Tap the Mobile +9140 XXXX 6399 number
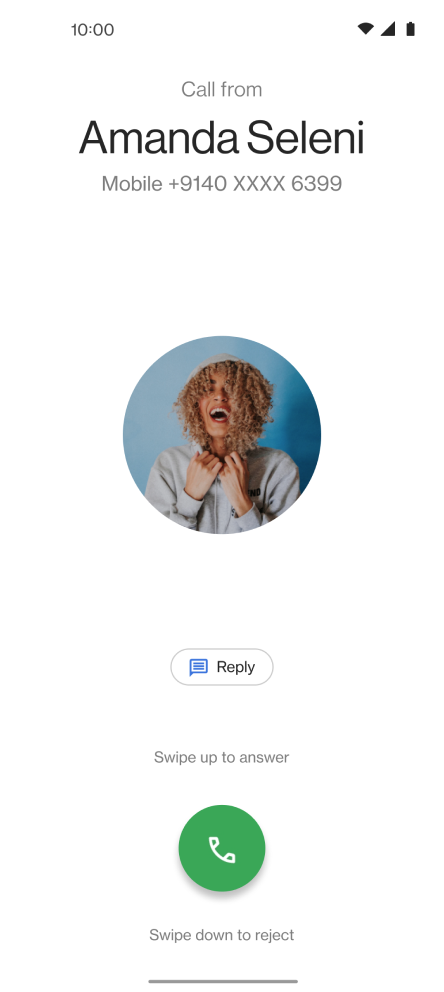The height and width of the screenshot is (992, 444). coord(222,183)
